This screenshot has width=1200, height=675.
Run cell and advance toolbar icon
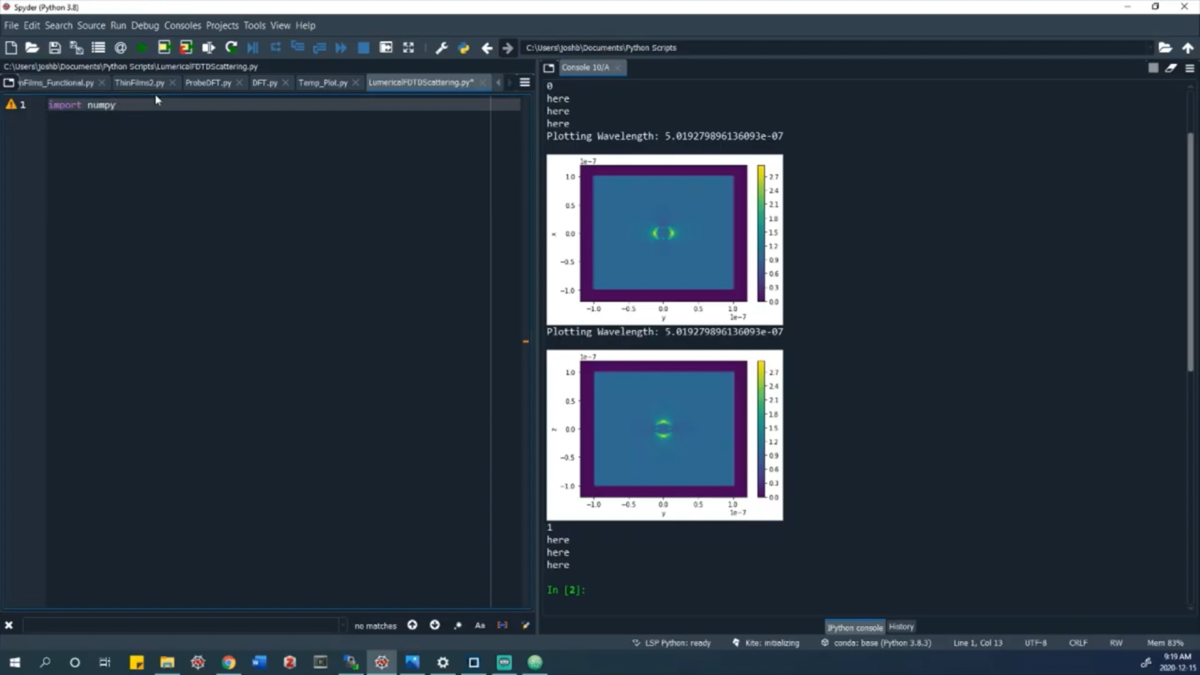(x=186, y=47)
